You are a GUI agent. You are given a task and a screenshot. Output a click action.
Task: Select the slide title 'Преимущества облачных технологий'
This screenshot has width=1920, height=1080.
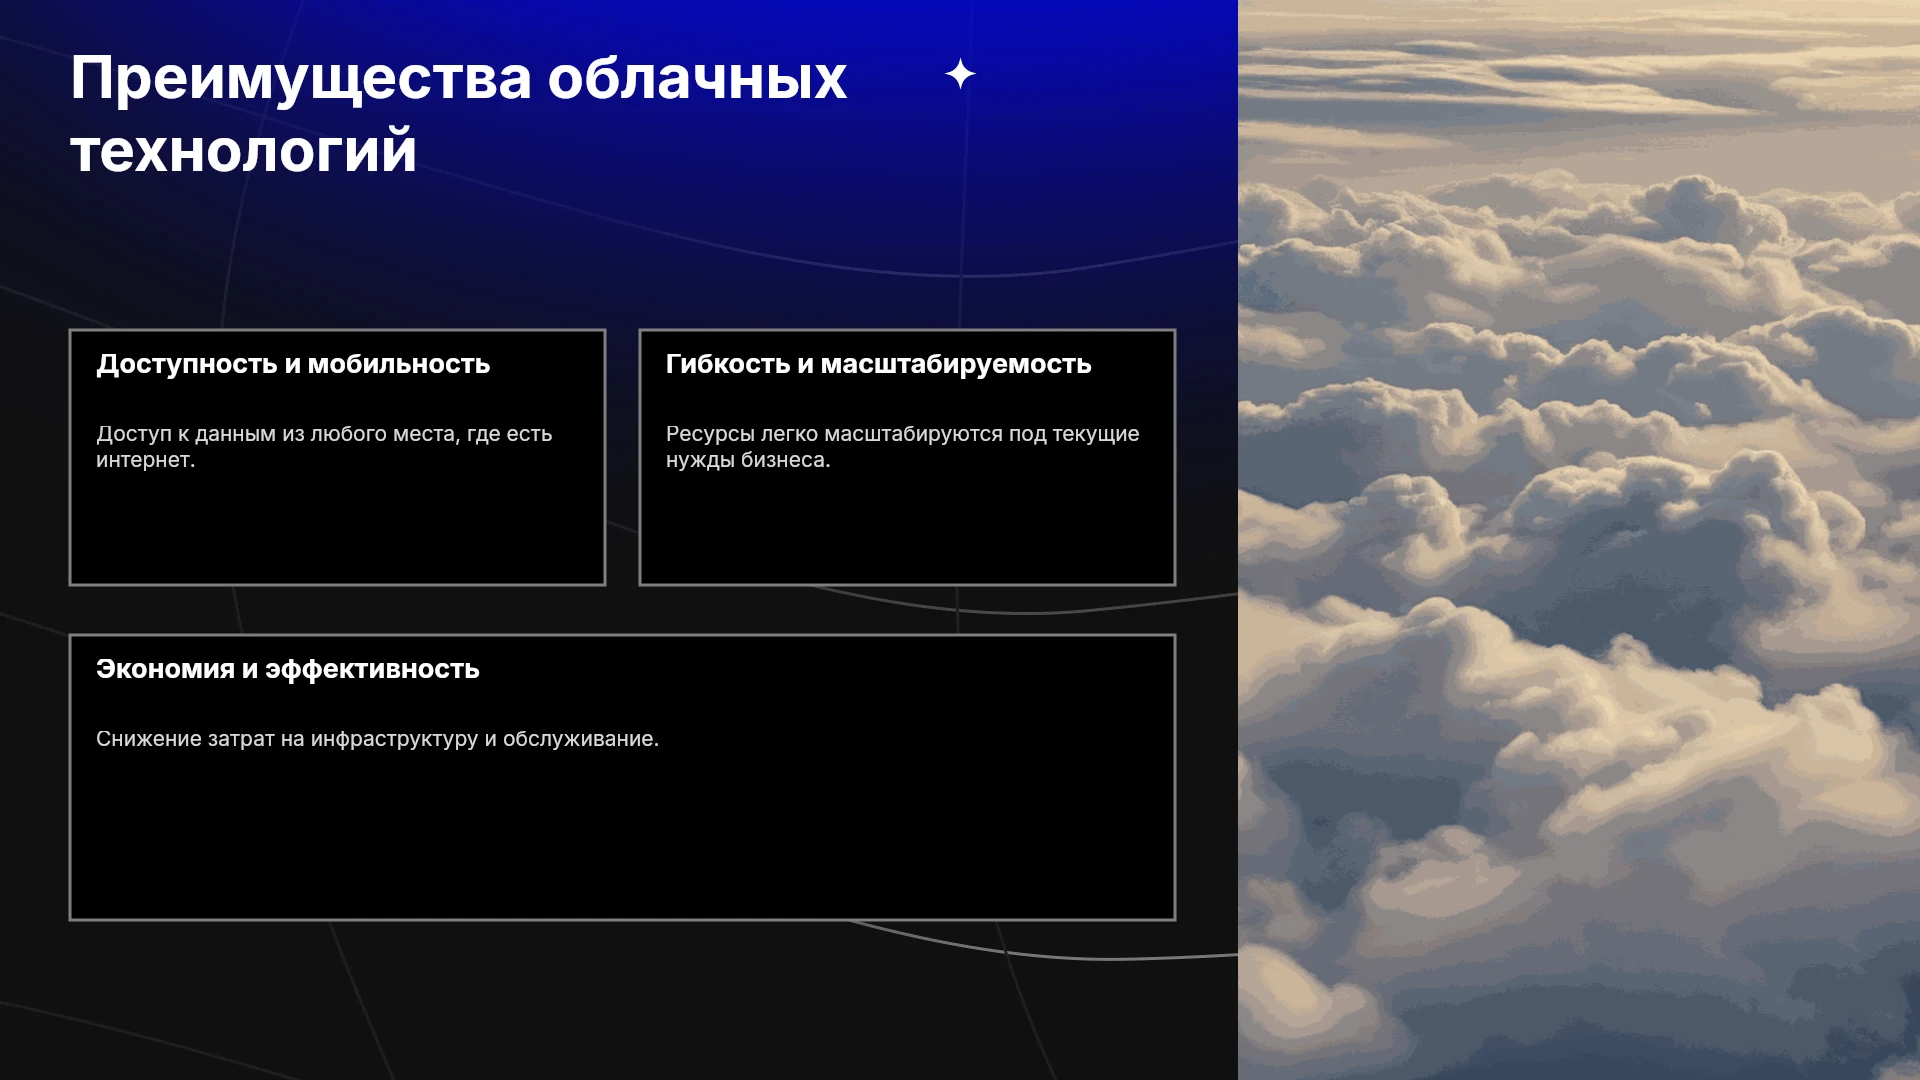pos(458,114)
